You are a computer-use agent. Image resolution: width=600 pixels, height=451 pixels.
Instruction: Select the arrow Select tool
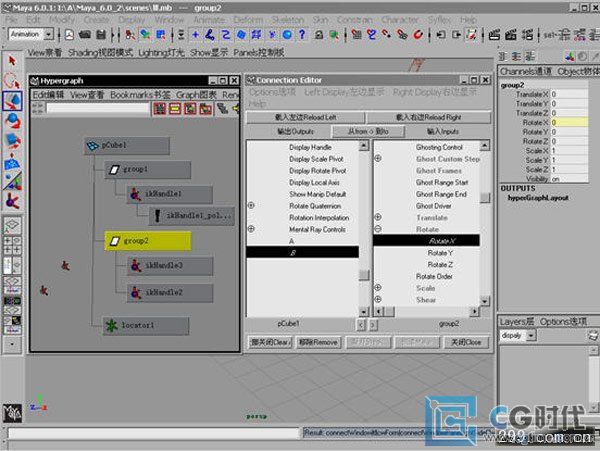12,61
